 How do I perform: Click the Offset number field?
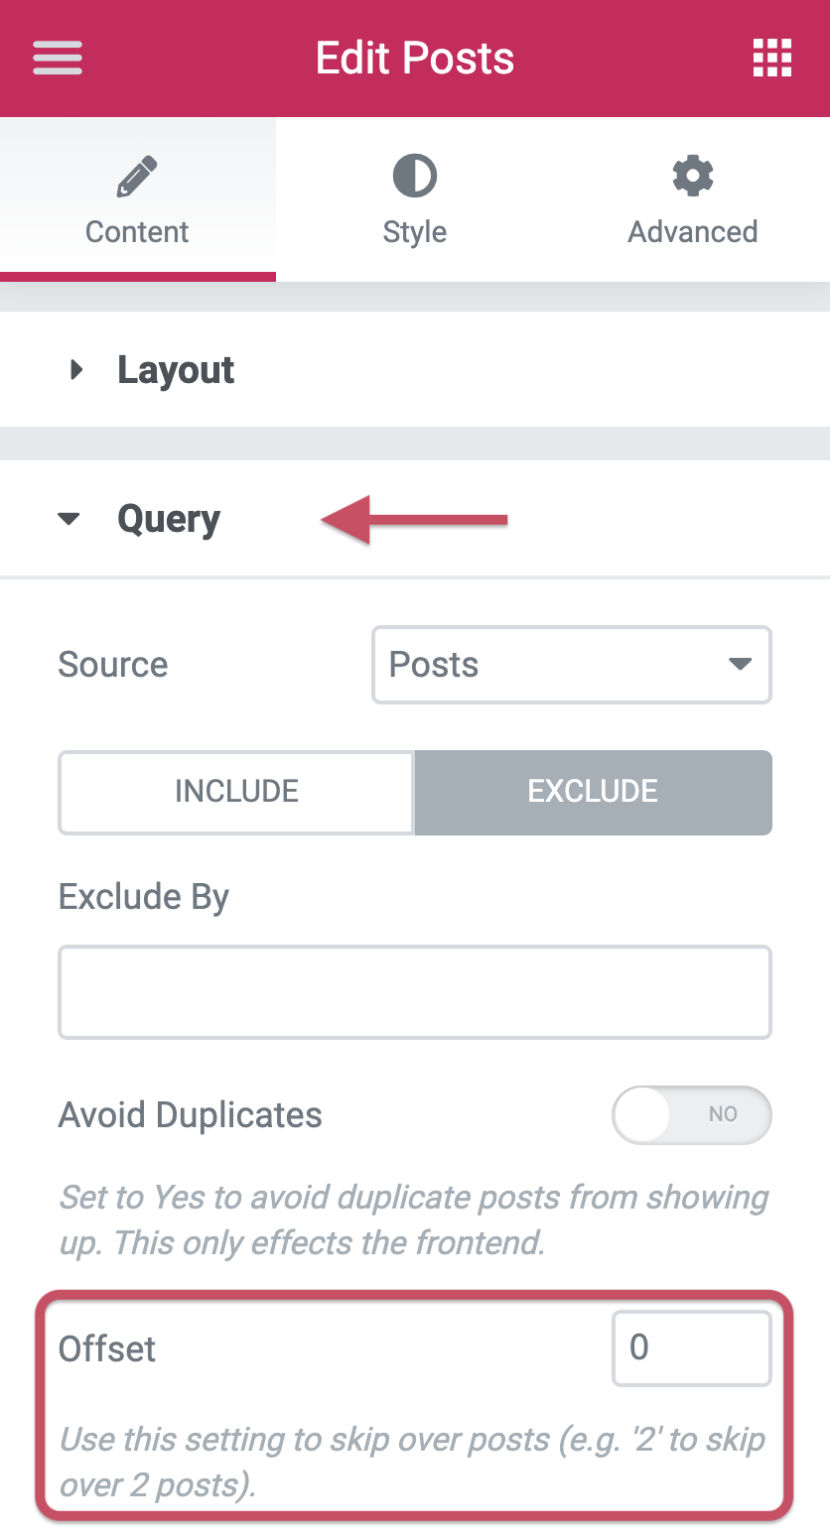692,1348
